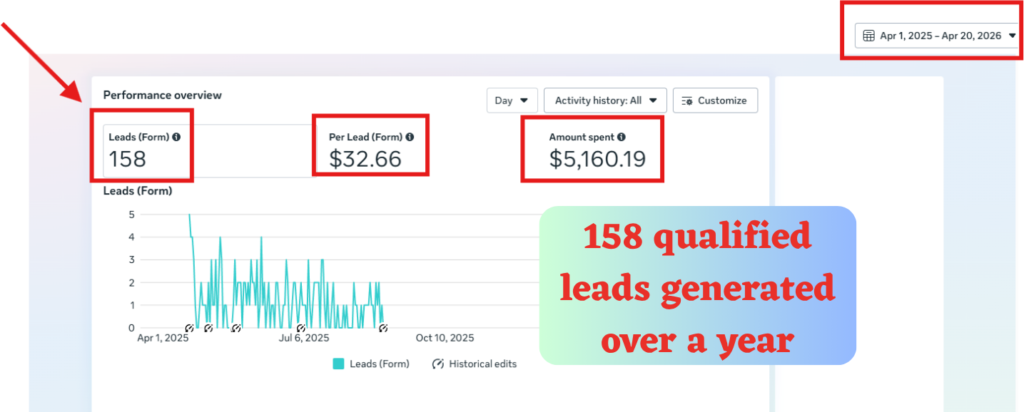Select the Amount spent metric card
Image resolution: width=1024 pixels, height=412 pixels.
[x=592, y=150]
